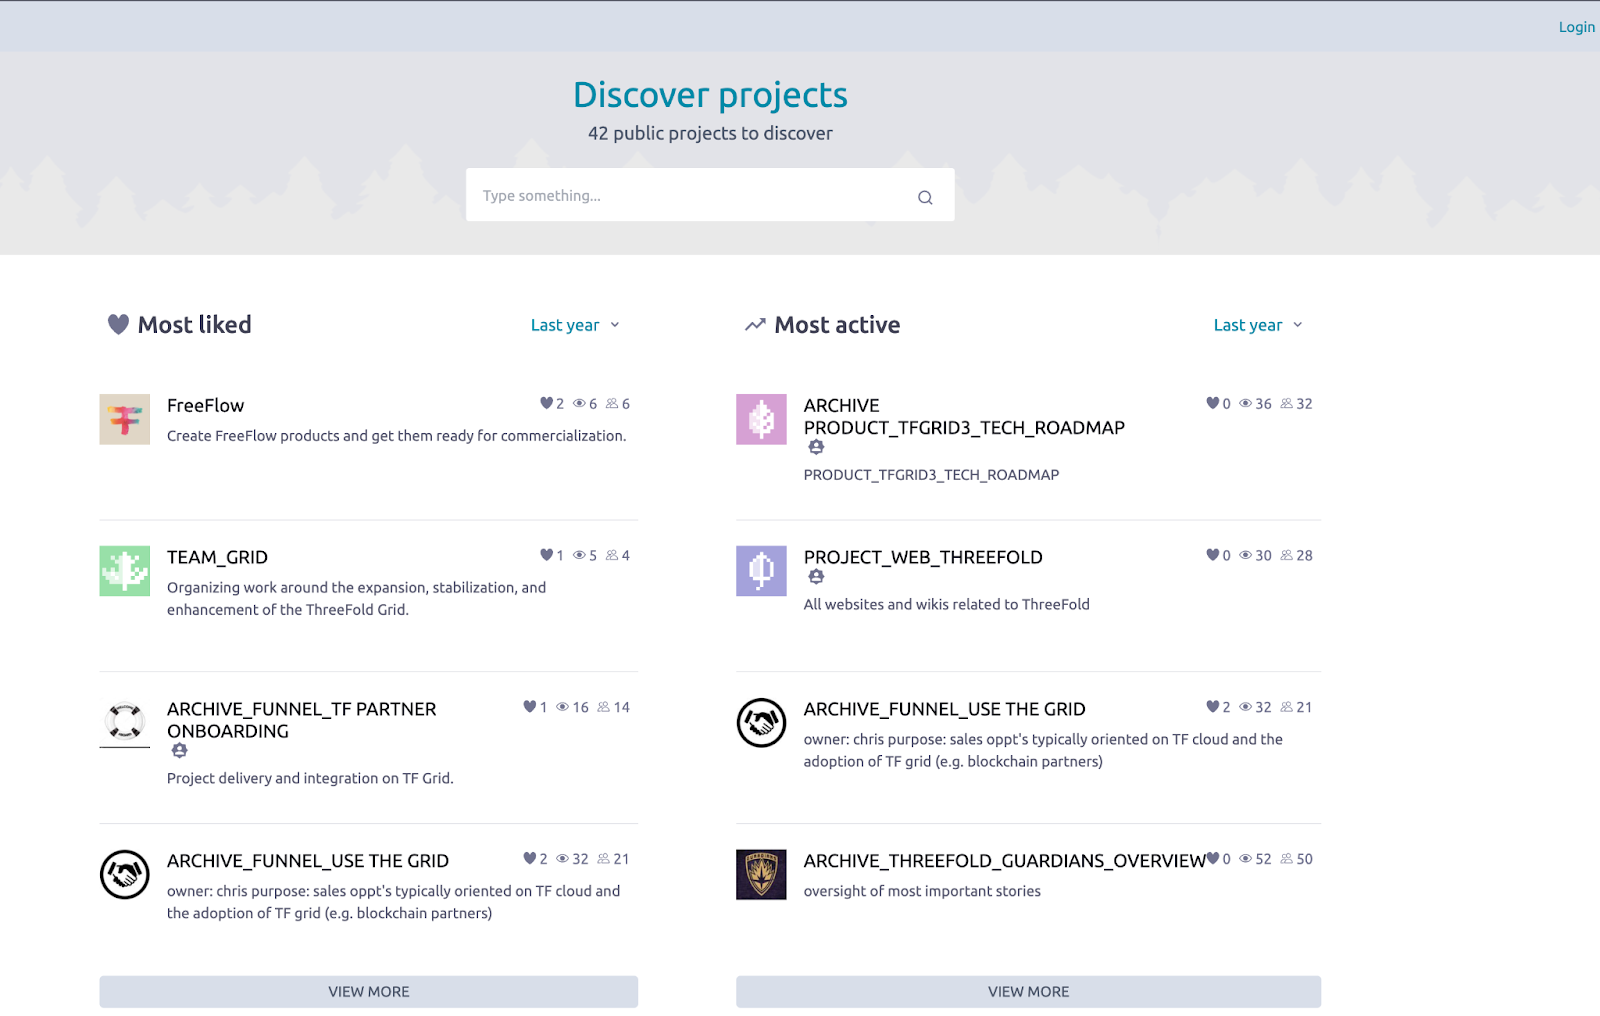Open Most active Last year dropdown
Viewport: 1600px width, 1016px height.
(x=1257, y=325)
